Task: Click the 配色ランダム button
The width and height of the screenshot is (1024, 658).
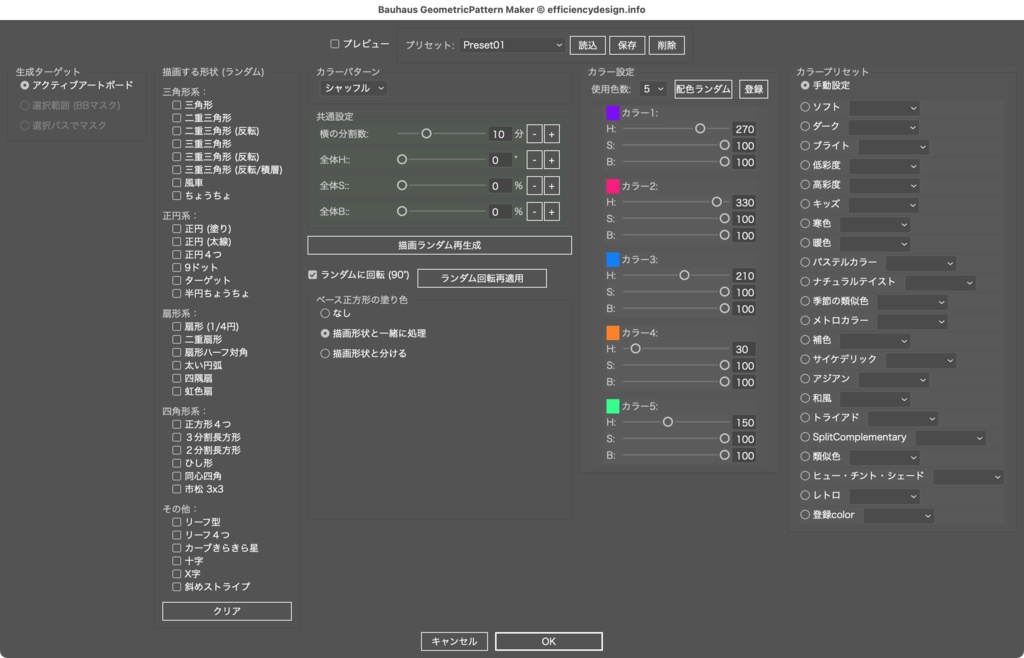Action: [x=703, y=89]
